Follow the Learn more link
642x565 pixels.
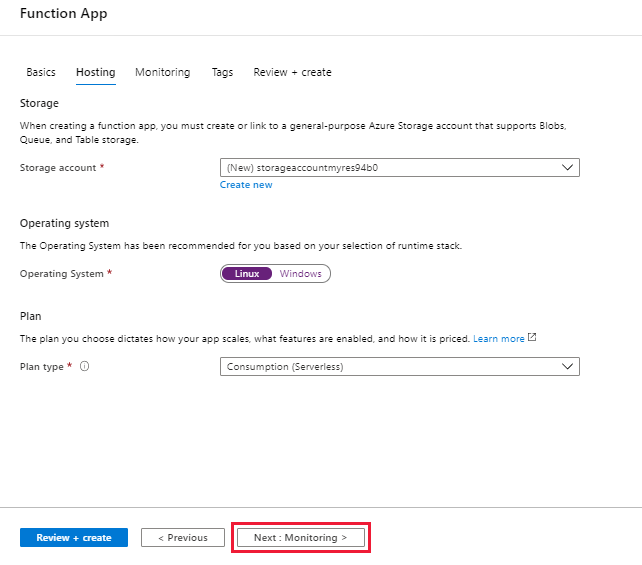click(499, 339)
